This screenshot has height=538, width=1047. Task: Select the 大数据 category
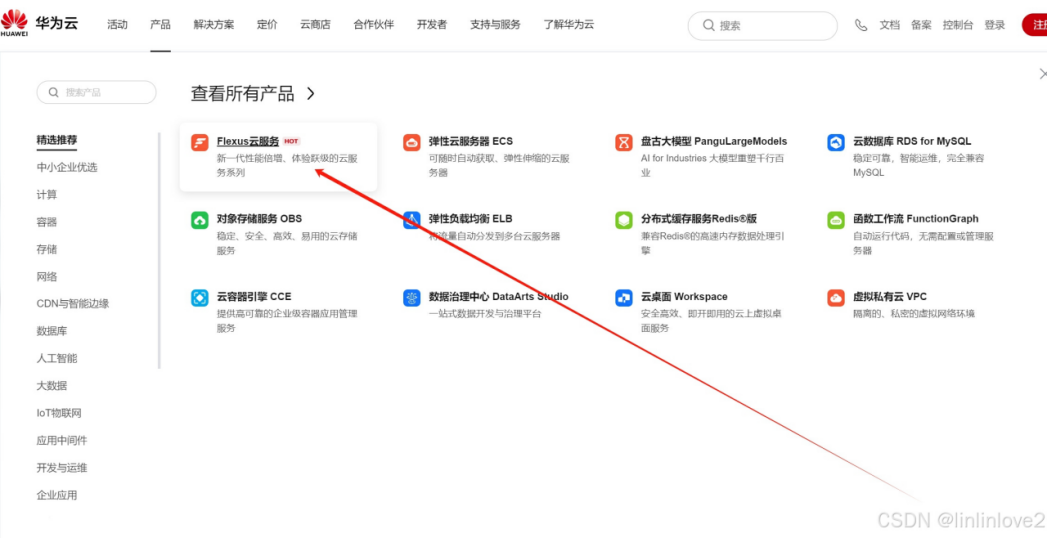point(52,386)
